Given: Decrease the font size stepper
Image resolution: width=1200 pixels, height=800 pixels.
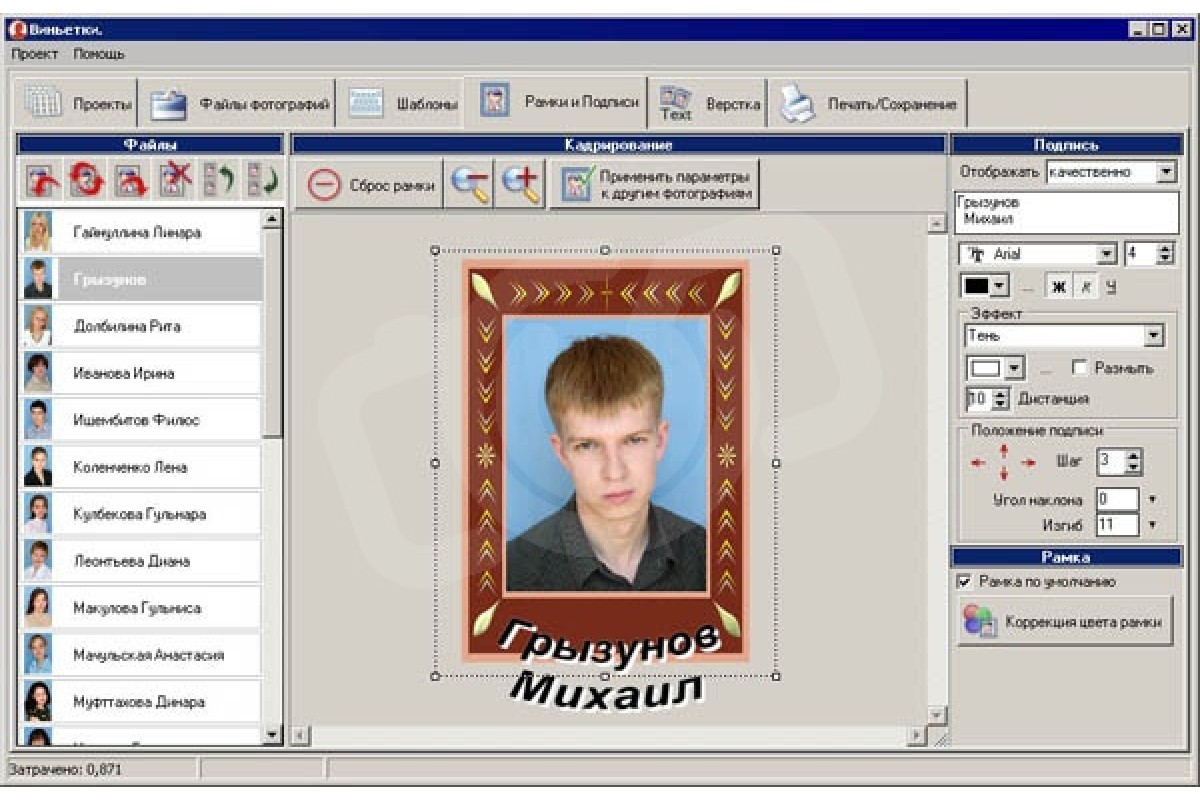Looking at the screenshot, I should click(1166, 259).
